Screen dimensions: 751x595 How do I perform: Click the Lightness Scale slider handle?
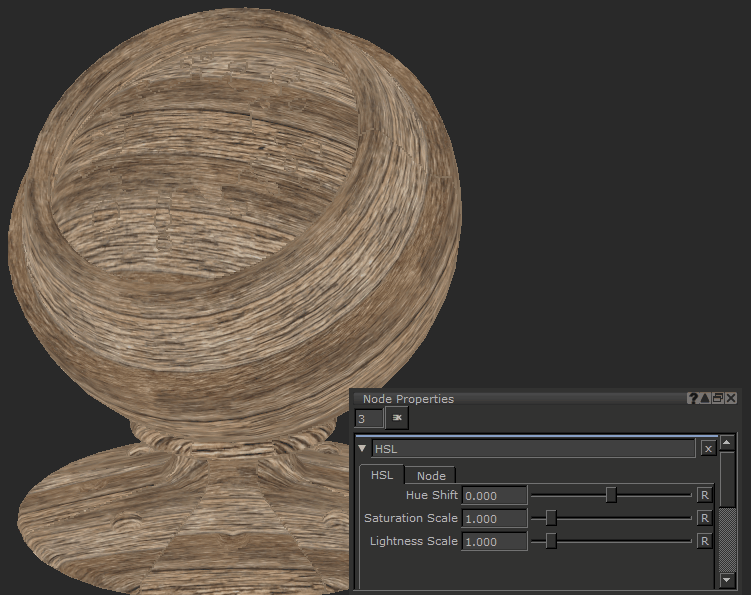pos(550,541)
